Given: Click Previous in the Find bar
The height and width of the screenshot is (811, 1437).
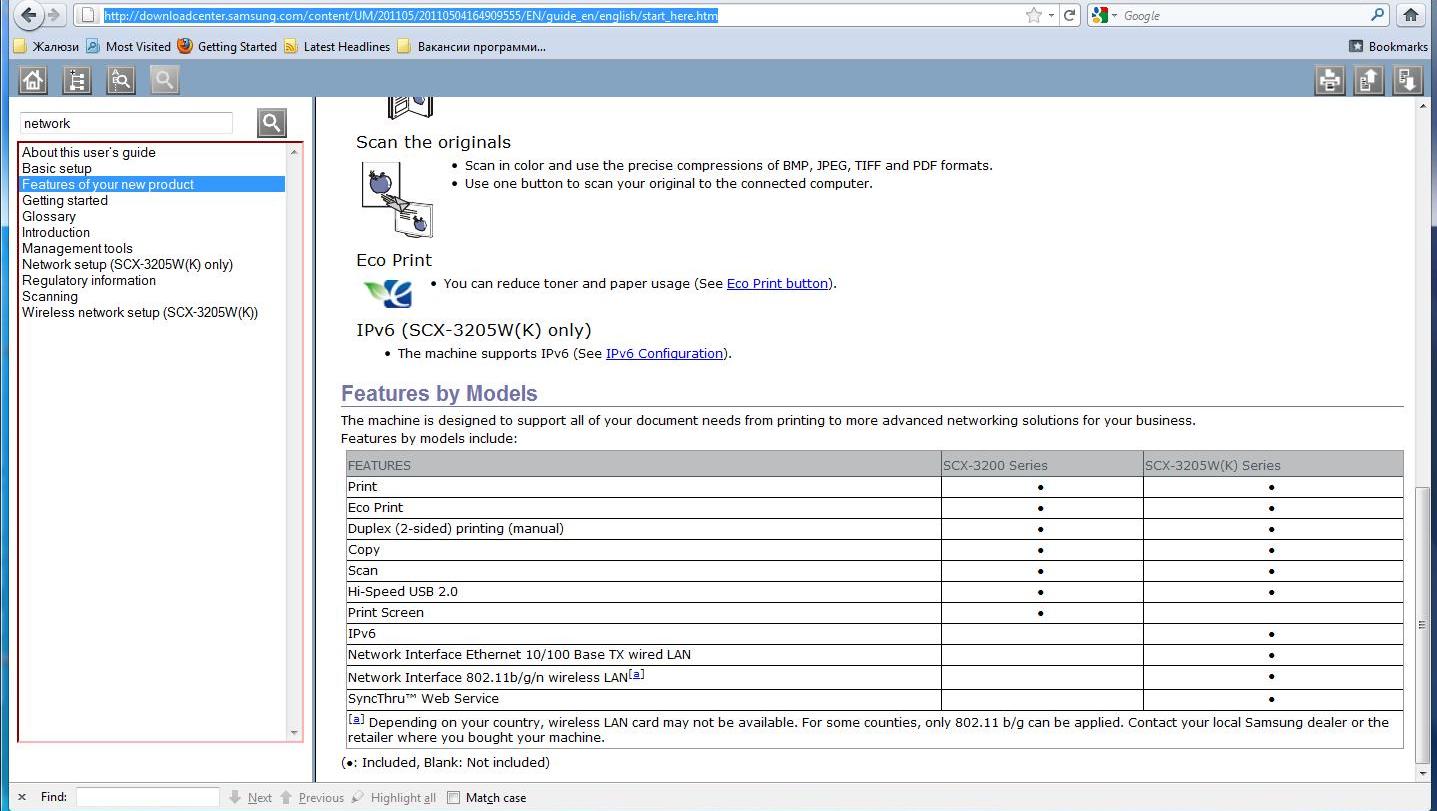Looking at the screenshot, I should point(312,797).
